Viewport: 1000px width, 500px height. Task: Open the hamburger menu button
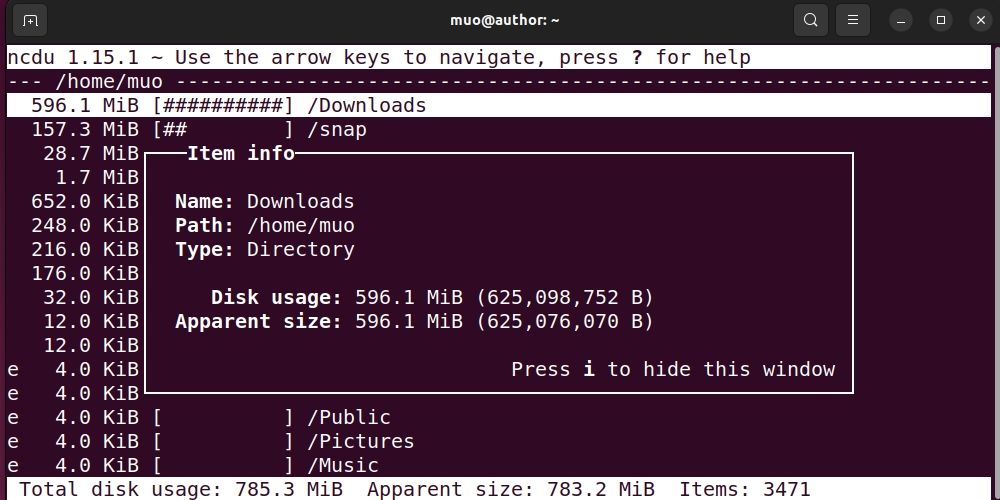852,20
